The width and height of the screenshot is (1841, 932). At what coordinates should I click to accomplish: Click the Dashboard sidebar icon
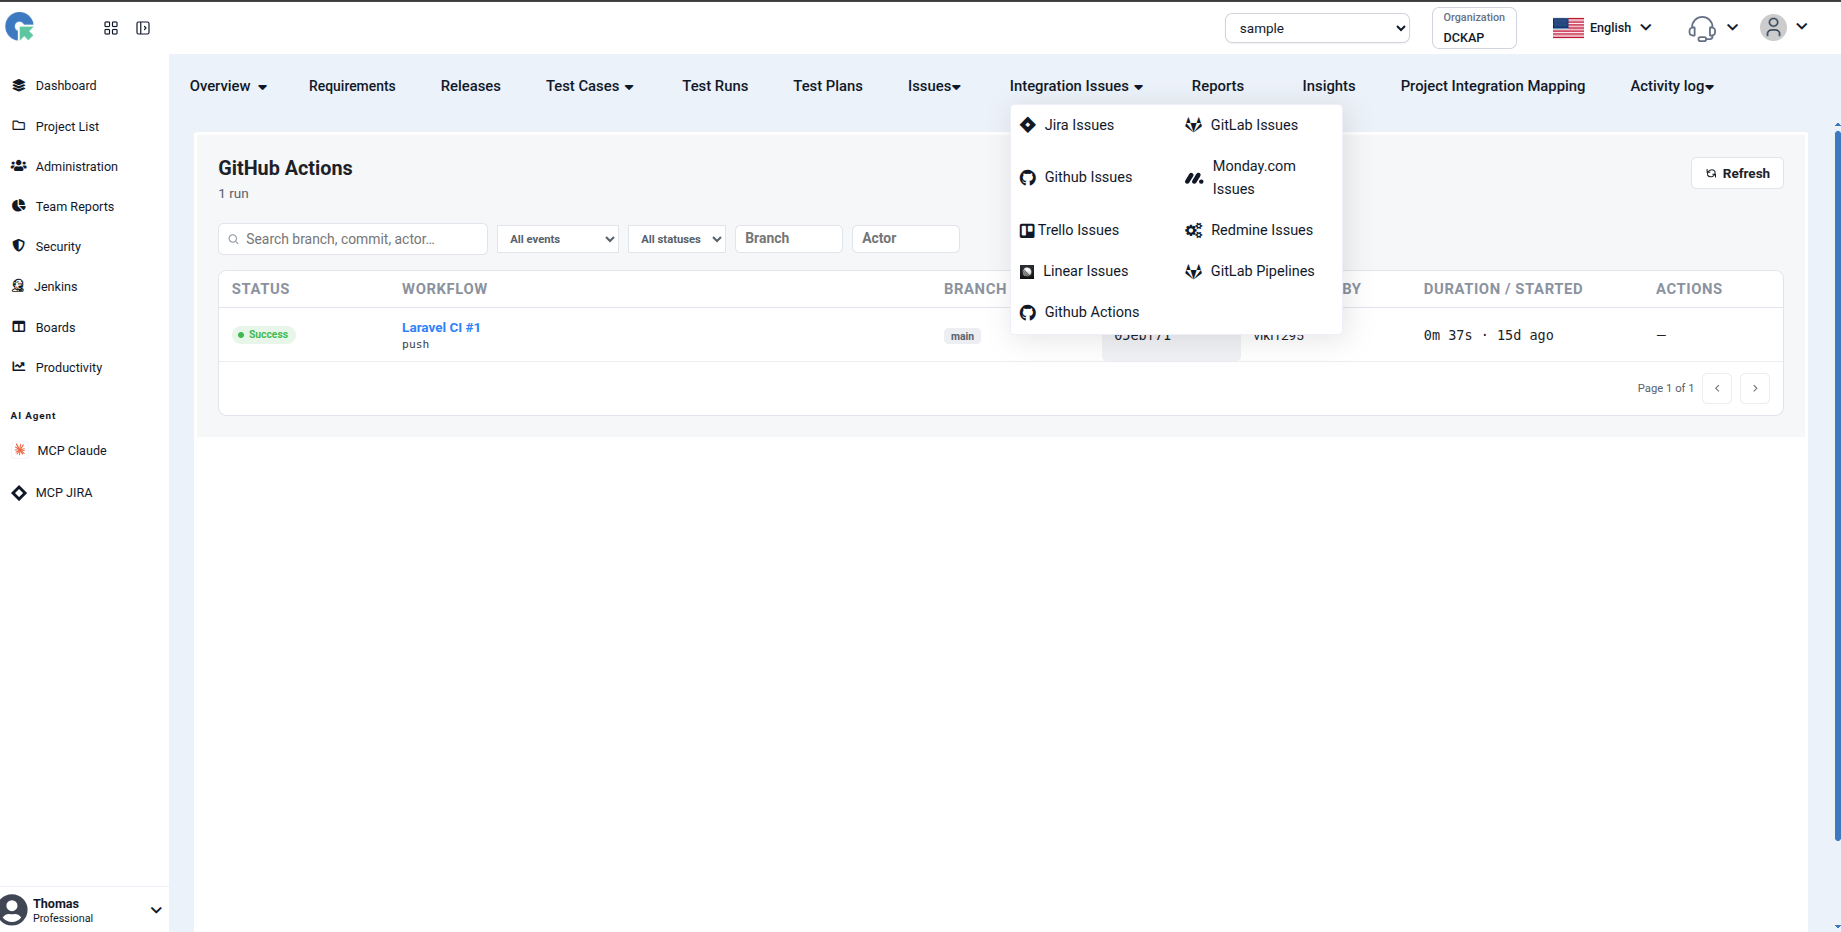tap(19, 85)
